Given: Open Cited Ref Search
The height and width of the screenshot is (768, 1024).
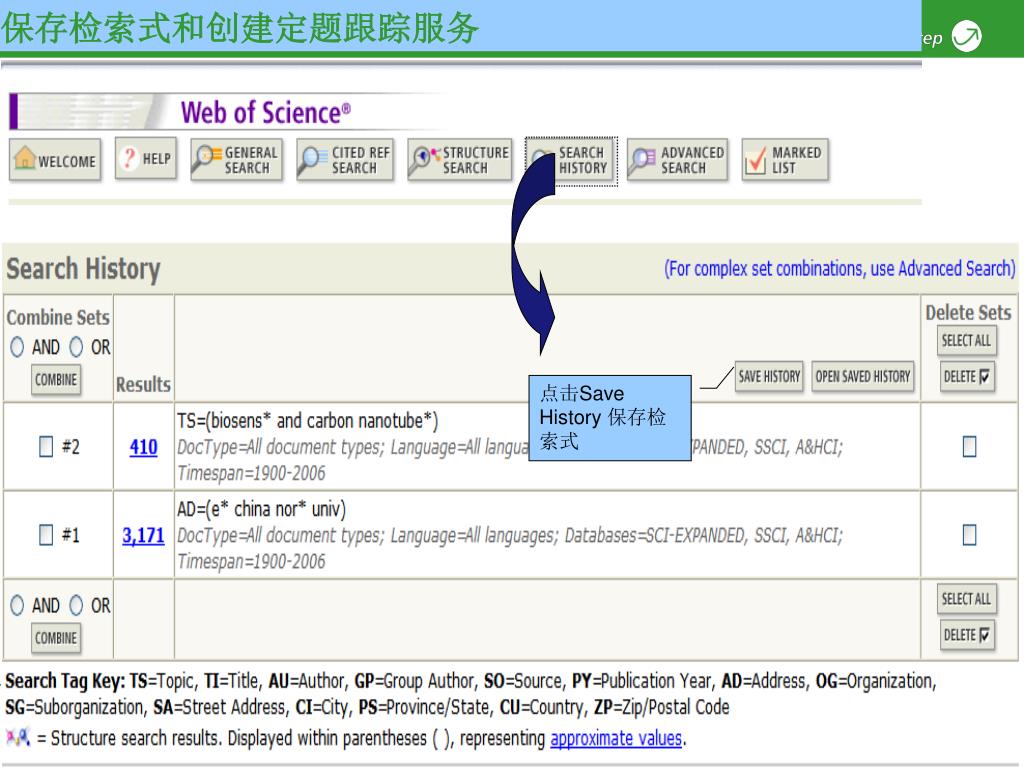Looking at the screenshot, I should point(345,159).
